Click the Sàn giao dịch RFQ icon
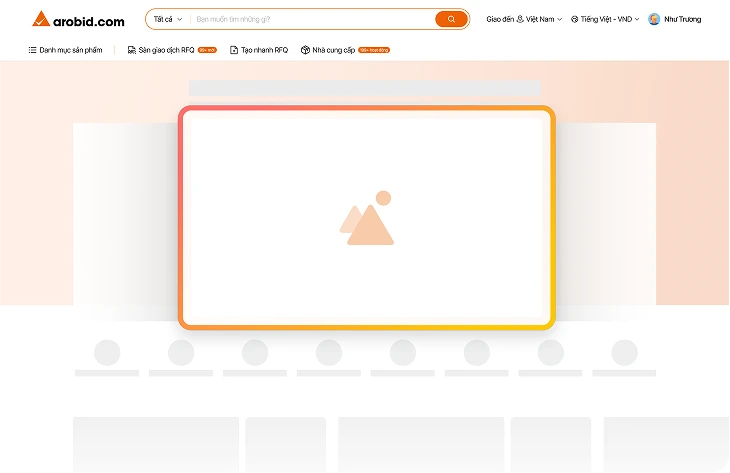The width and height of the screenshot is (730, 473). tap(132, 50)
